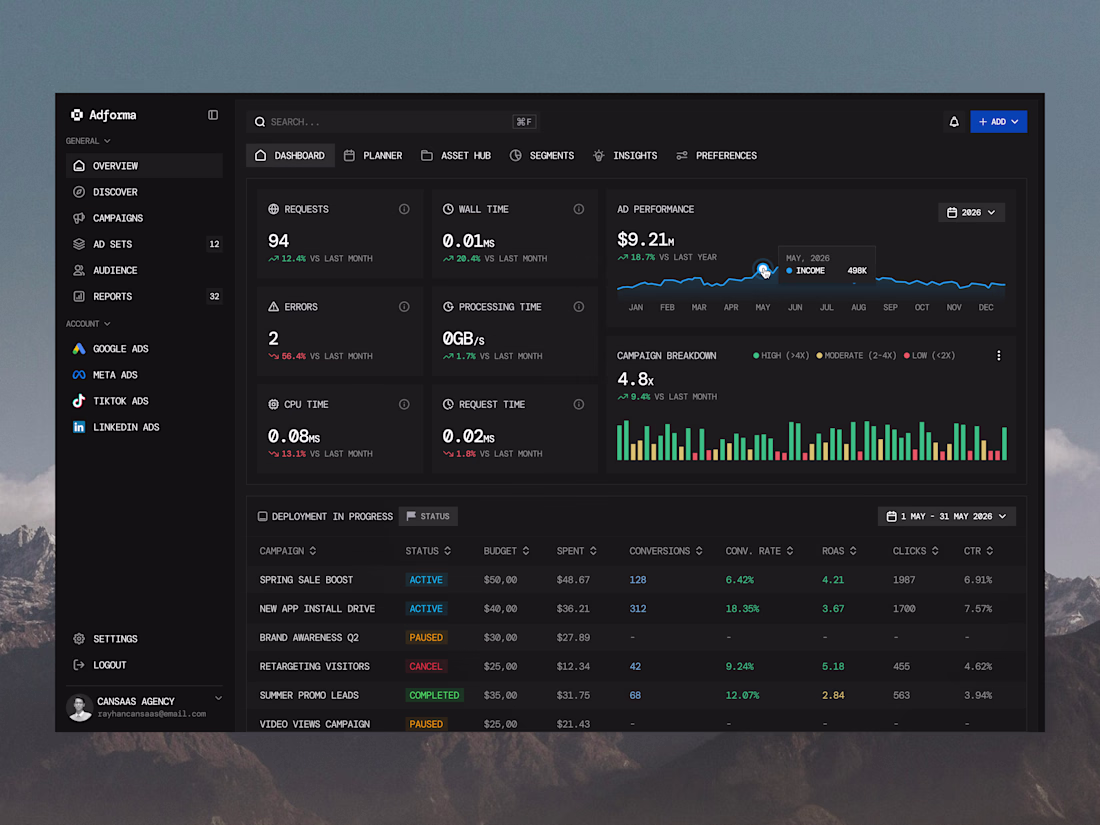Click the Logout icon in sidebar

[x=79, y=665]
